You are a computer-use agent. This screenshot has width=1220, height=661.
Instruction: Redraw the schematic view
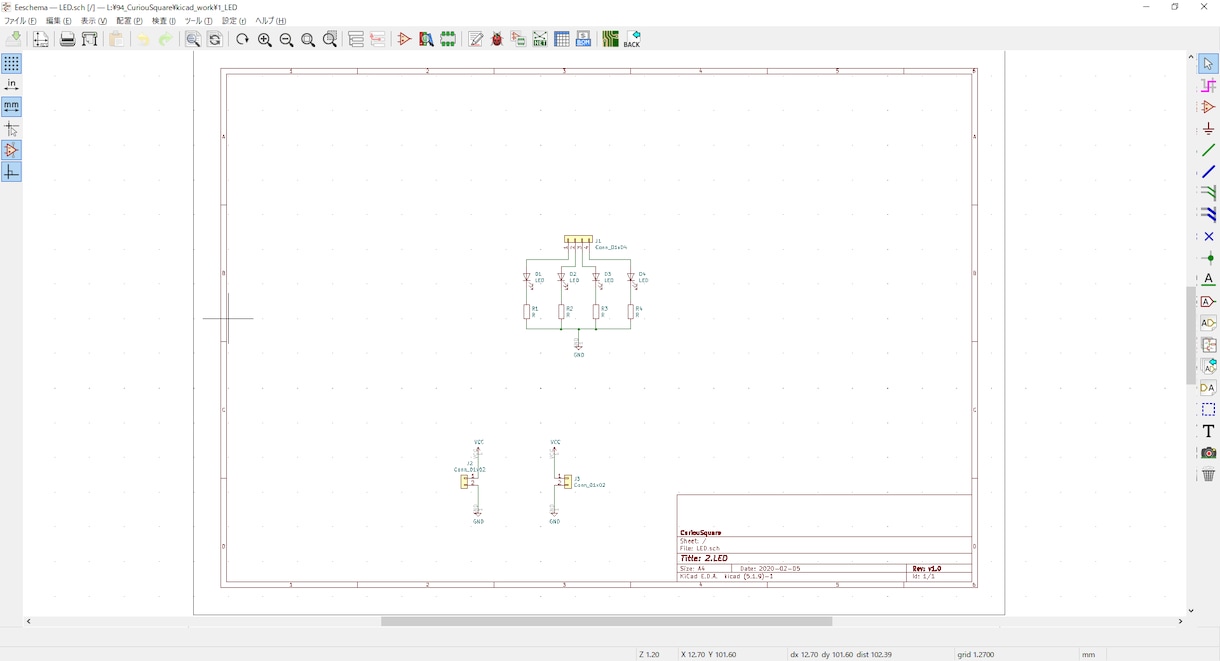(x=242, y=39)
